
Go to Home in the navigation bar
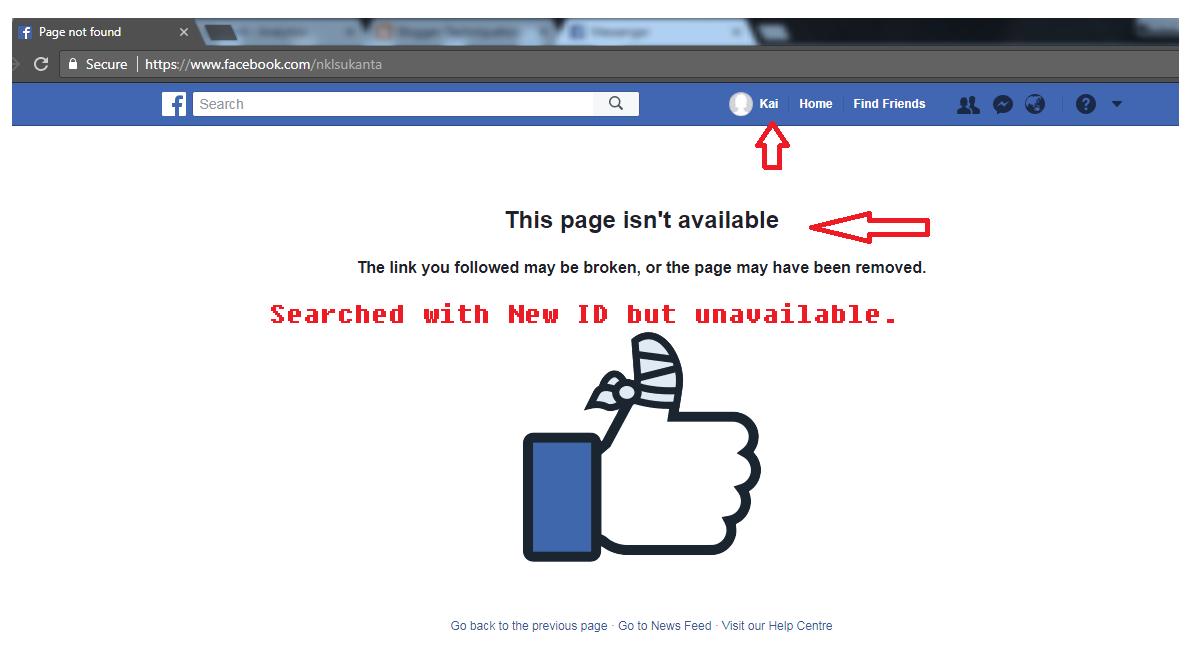coord(815,104)
